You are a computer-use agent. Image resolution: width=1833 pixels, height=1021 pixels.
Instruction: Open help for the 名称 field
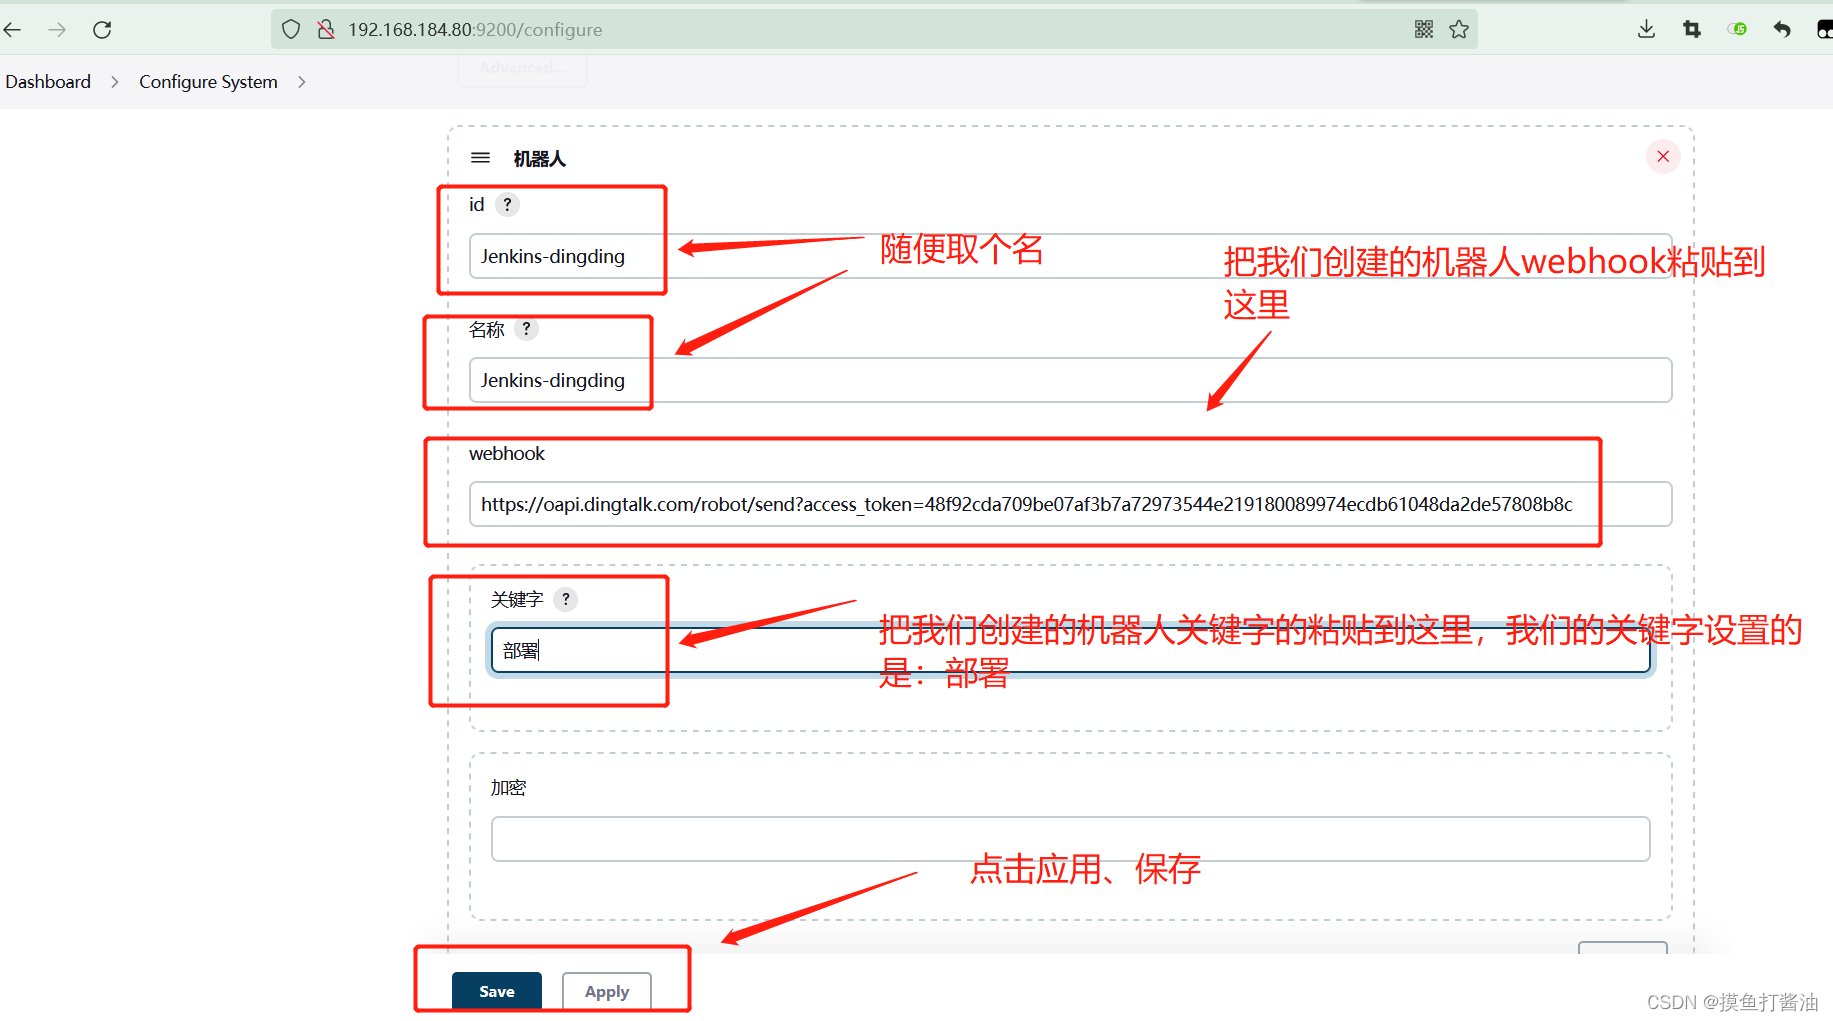(526, 328)
